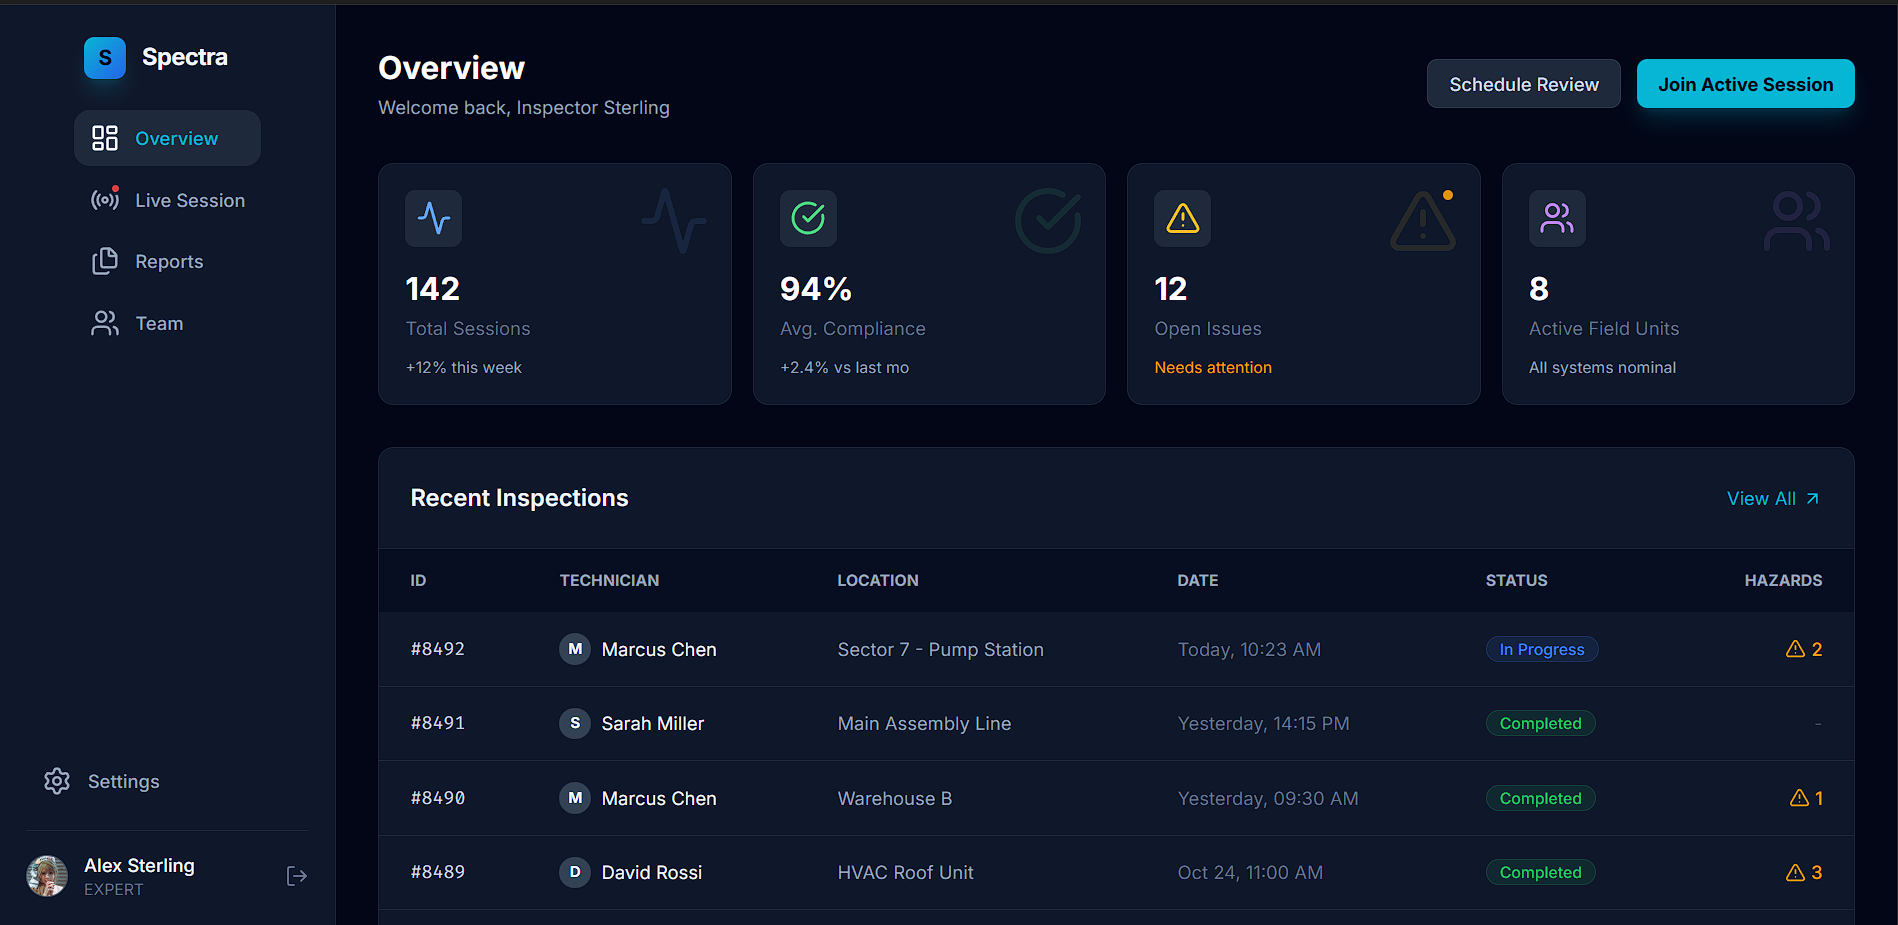Select the Total Sessions stat card value 142
The image size is (1898, 925).
click(x=433, y=289)
